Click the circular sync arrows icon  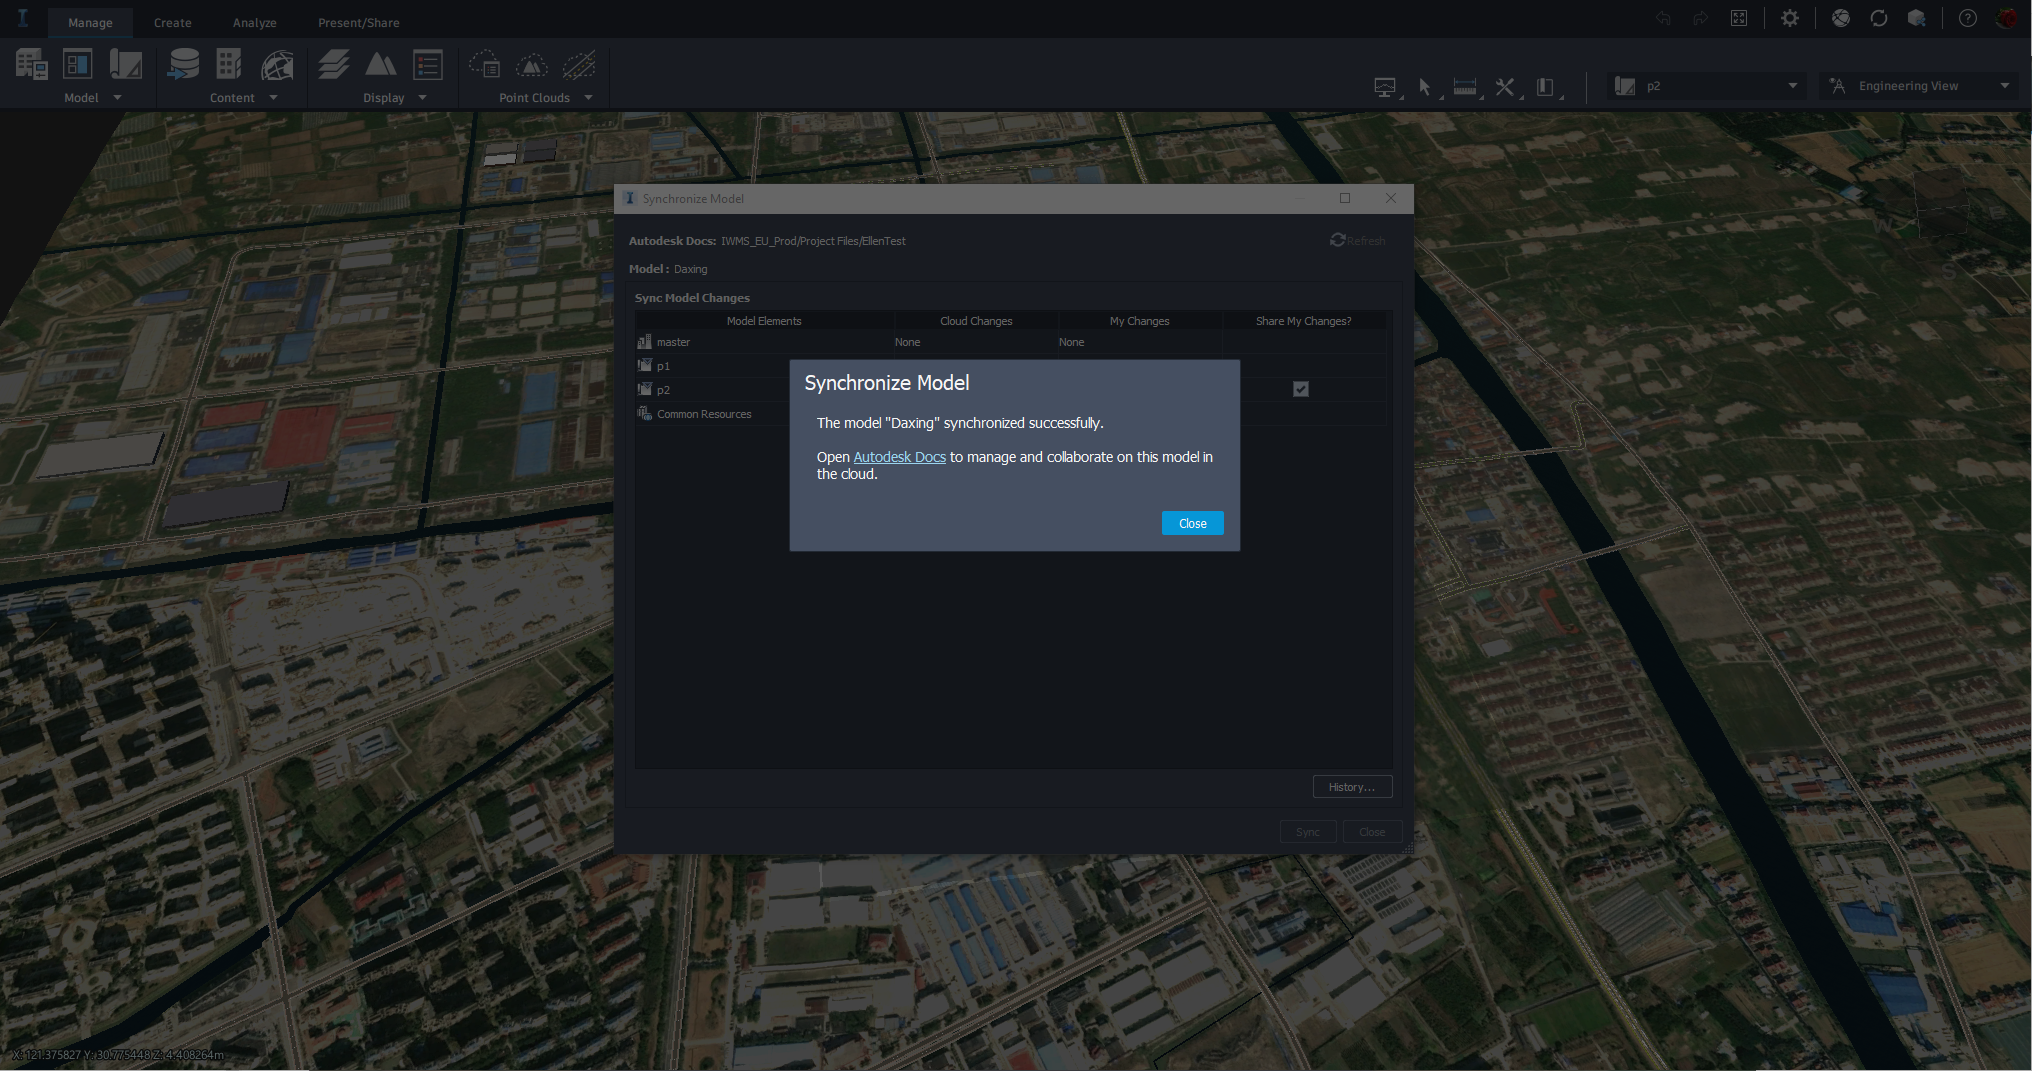1879,18
